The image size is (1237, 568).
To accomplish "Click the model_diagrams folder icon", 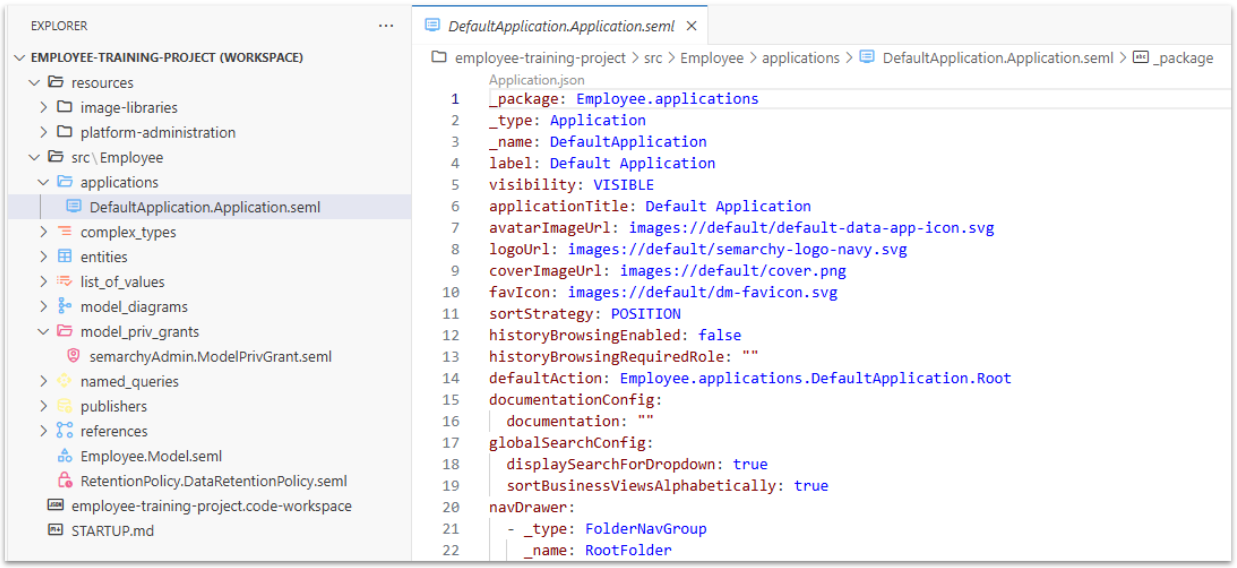I will 65,307.
